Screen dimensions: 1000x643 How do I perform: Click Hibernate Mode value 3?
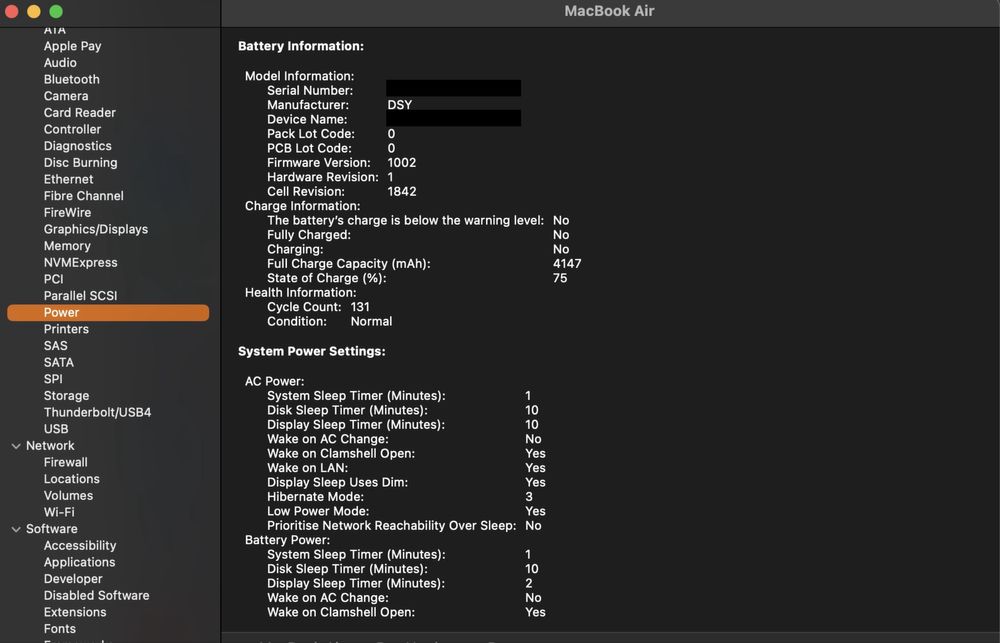click(x=529, y=497)
